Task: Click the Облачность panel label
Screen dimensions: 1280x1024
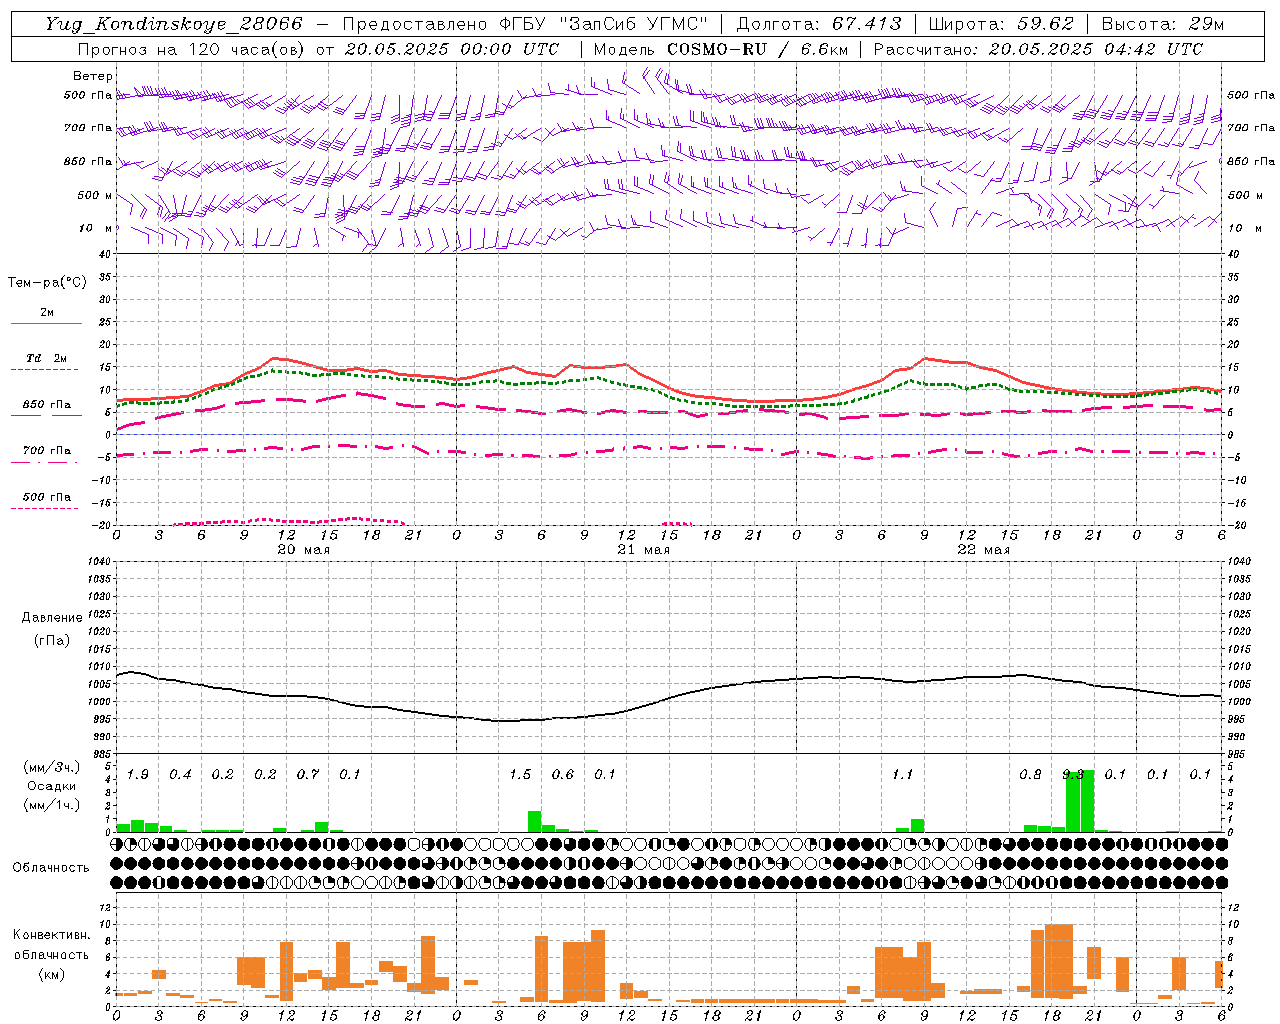Action: [51, 867]
